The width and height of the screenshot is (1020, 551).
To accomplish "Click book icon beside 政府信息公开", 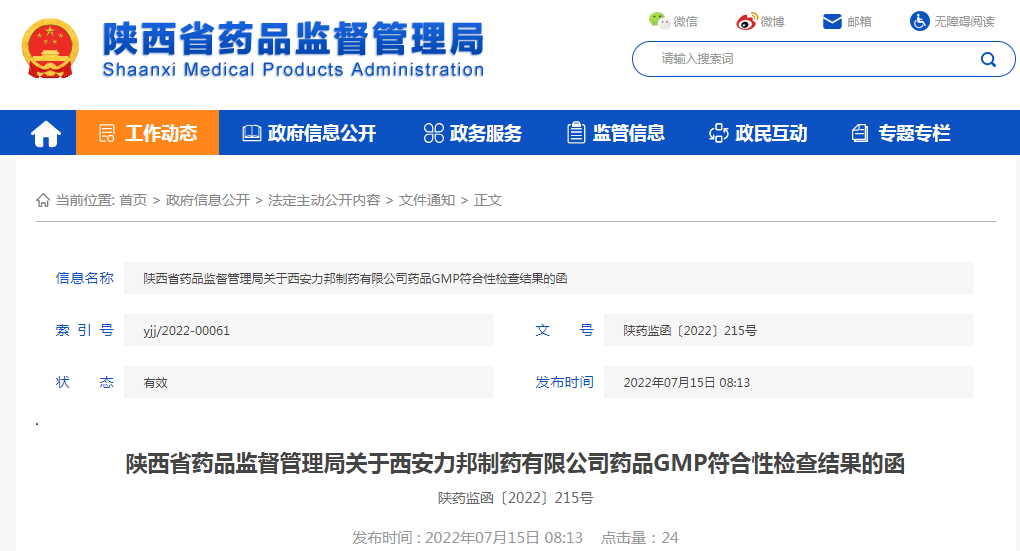I will 252,133.
